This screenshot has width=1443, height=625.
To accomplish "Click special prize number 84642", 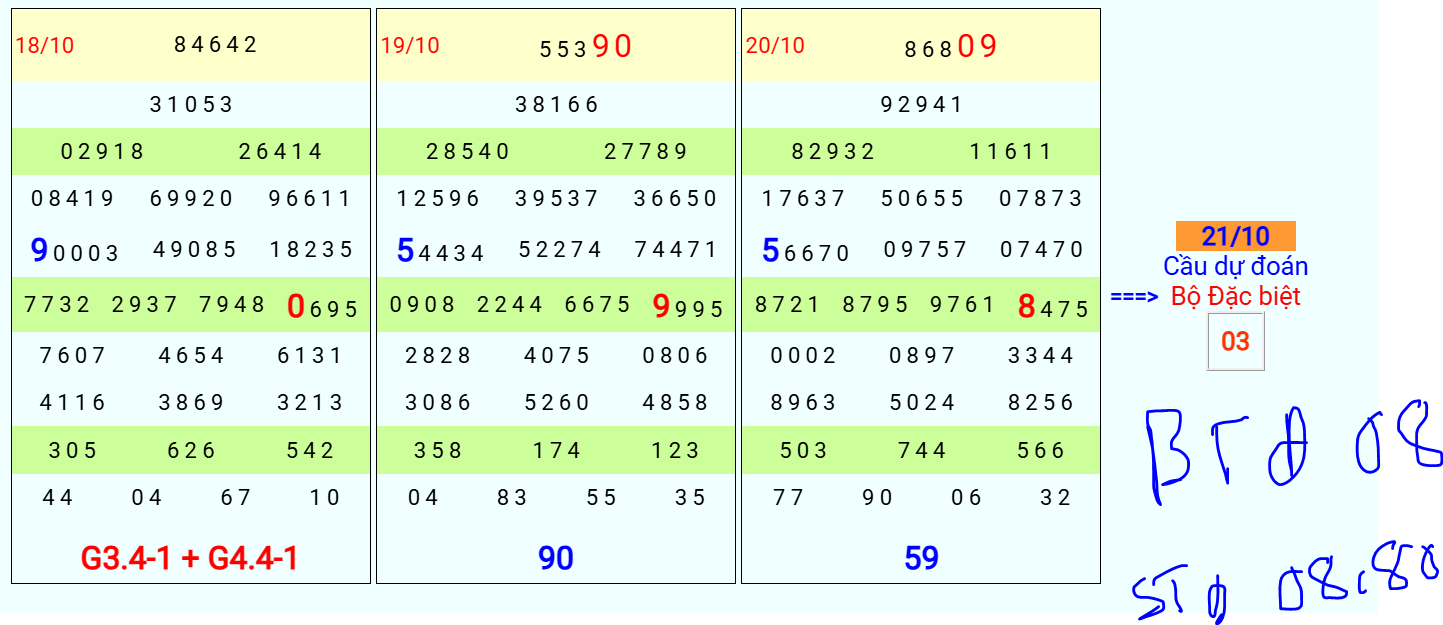I will tap(216, 44).
